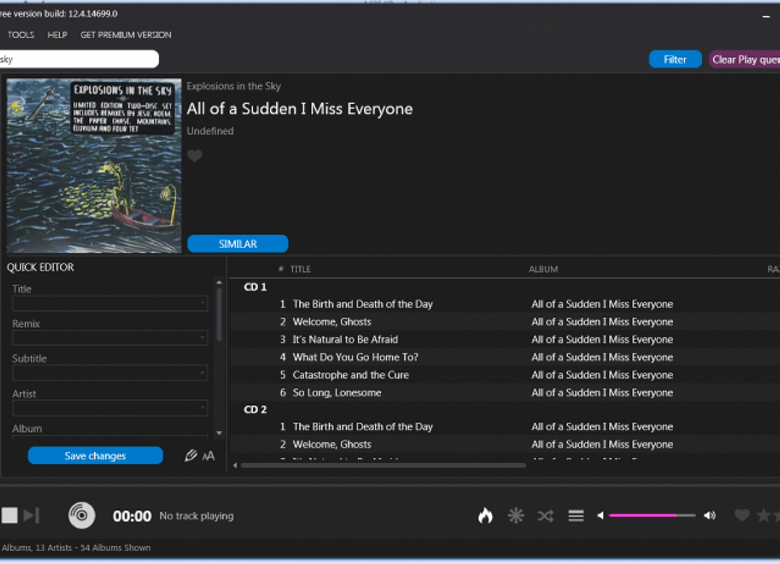The height and width of the screenshot is (564, 780).
Task: Click the Filter button
Action: [675, 59]
